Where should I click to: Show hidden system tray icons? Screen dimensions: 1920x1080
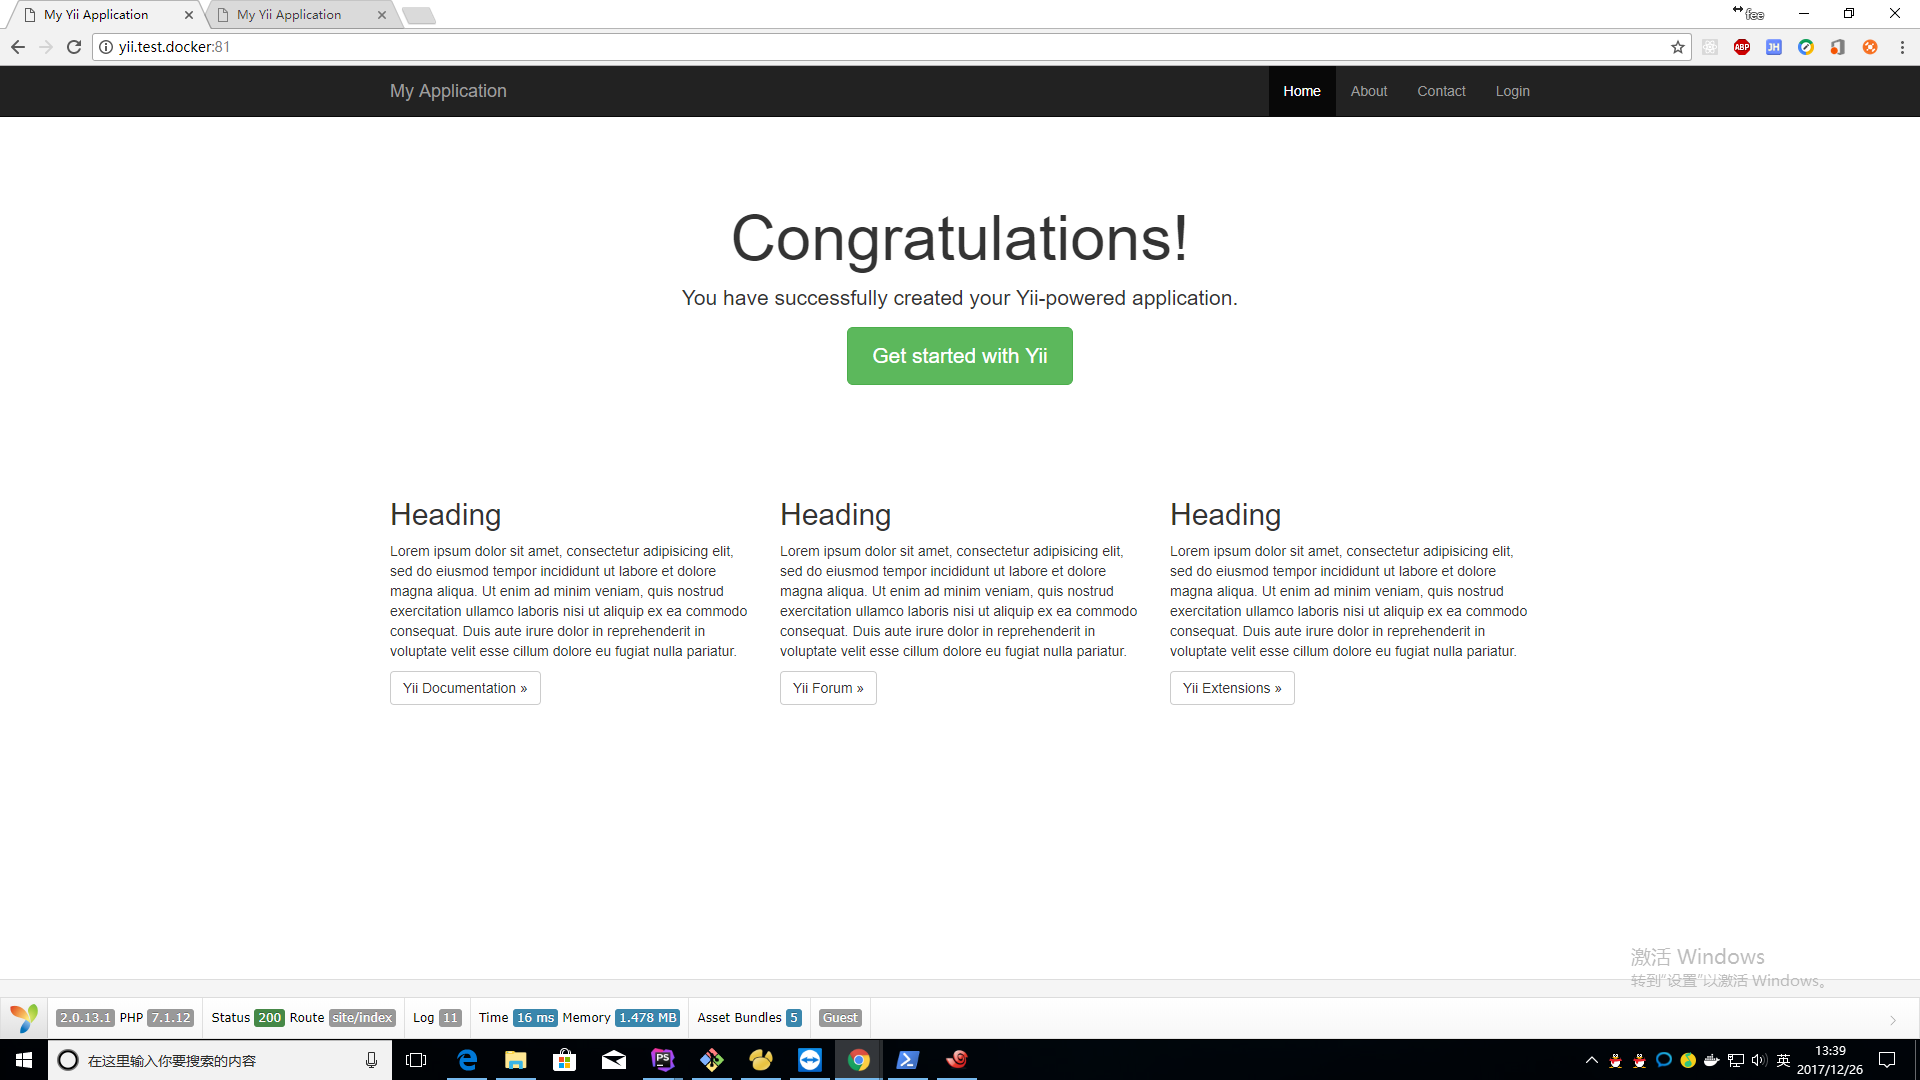1591,1060
